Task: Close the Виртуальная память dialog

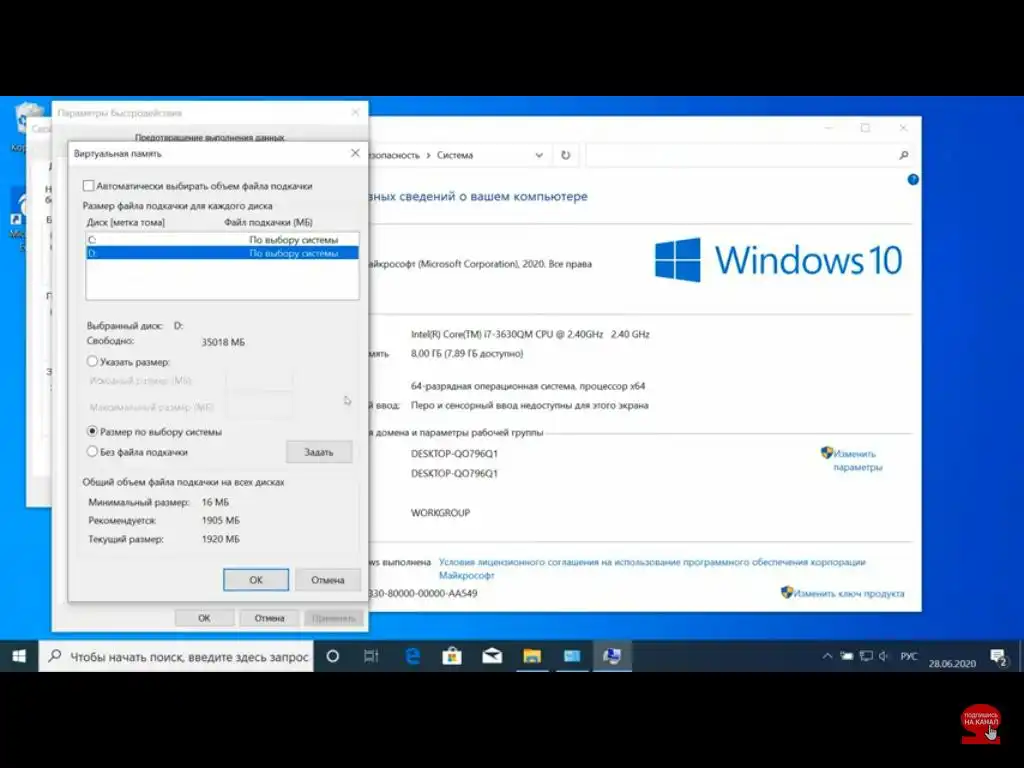Action: click(x=355, y=153)
